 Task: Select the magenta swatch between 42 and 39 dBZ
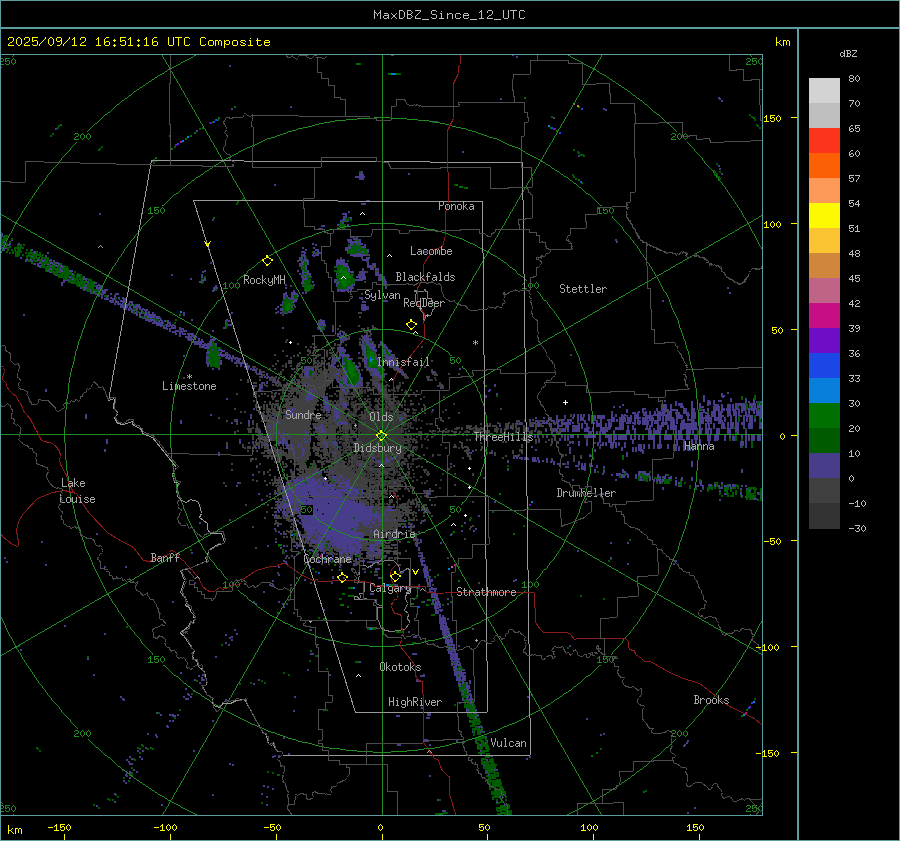pyautogui.click(x=824, y=315)
